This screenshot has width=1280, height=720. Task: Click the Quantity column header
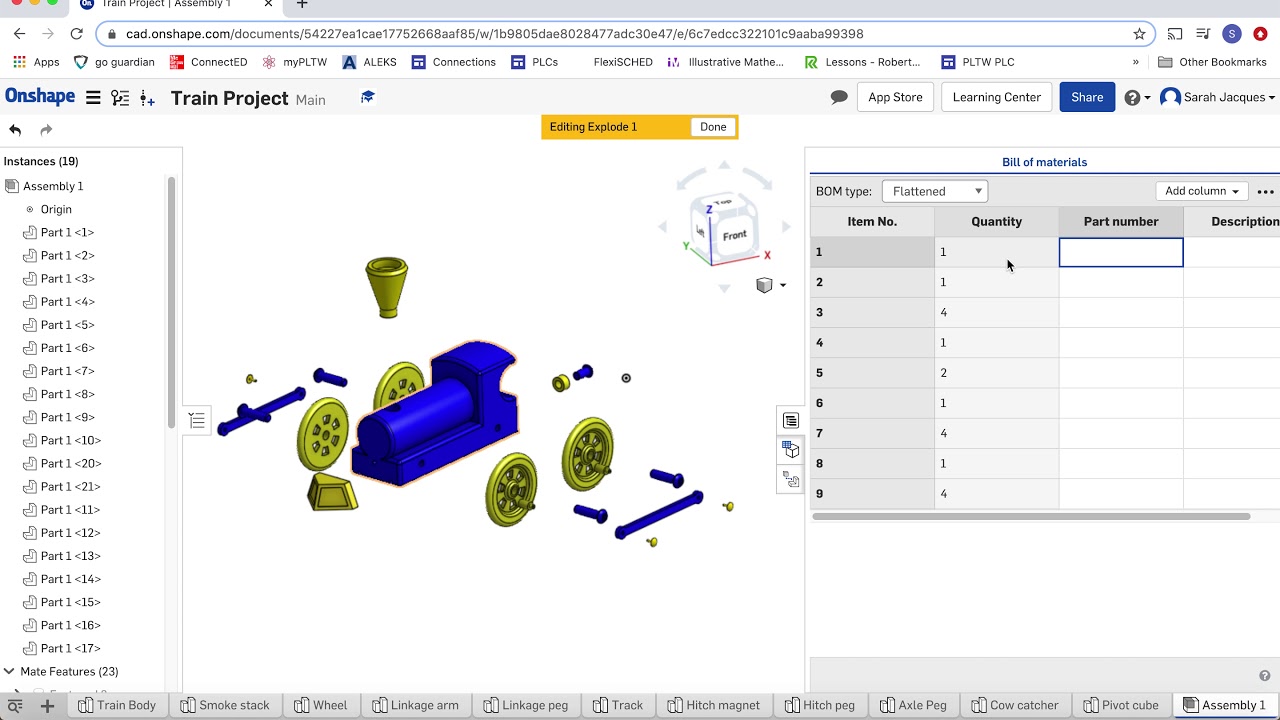pos(996,222)
